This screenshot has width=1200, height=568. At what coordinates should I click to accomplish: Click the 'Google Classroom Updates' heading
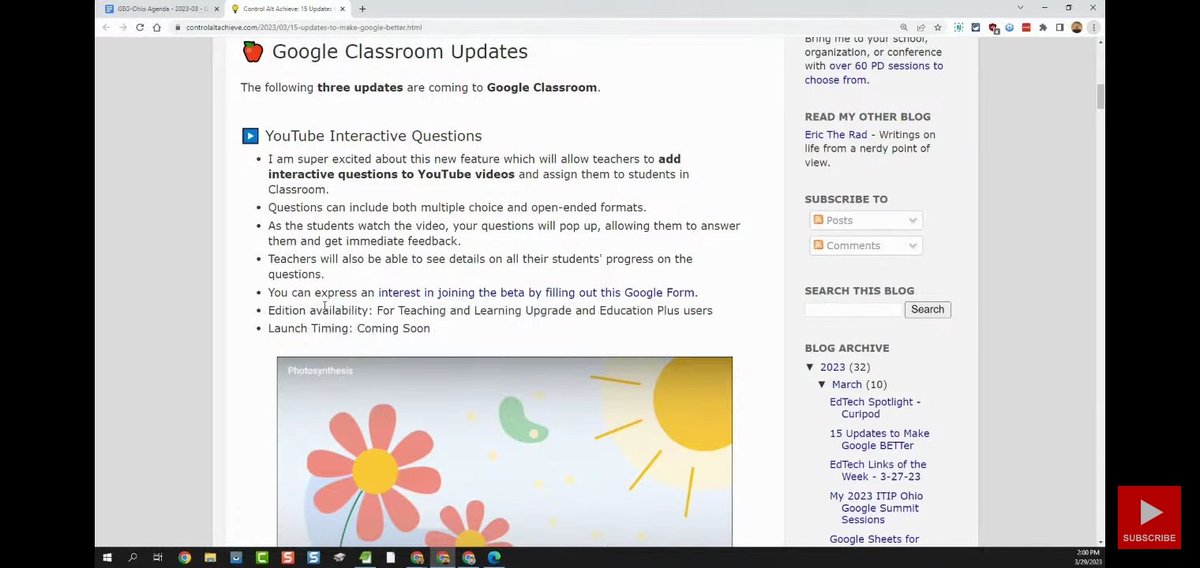pyautogui.click(x=400, y=52)
